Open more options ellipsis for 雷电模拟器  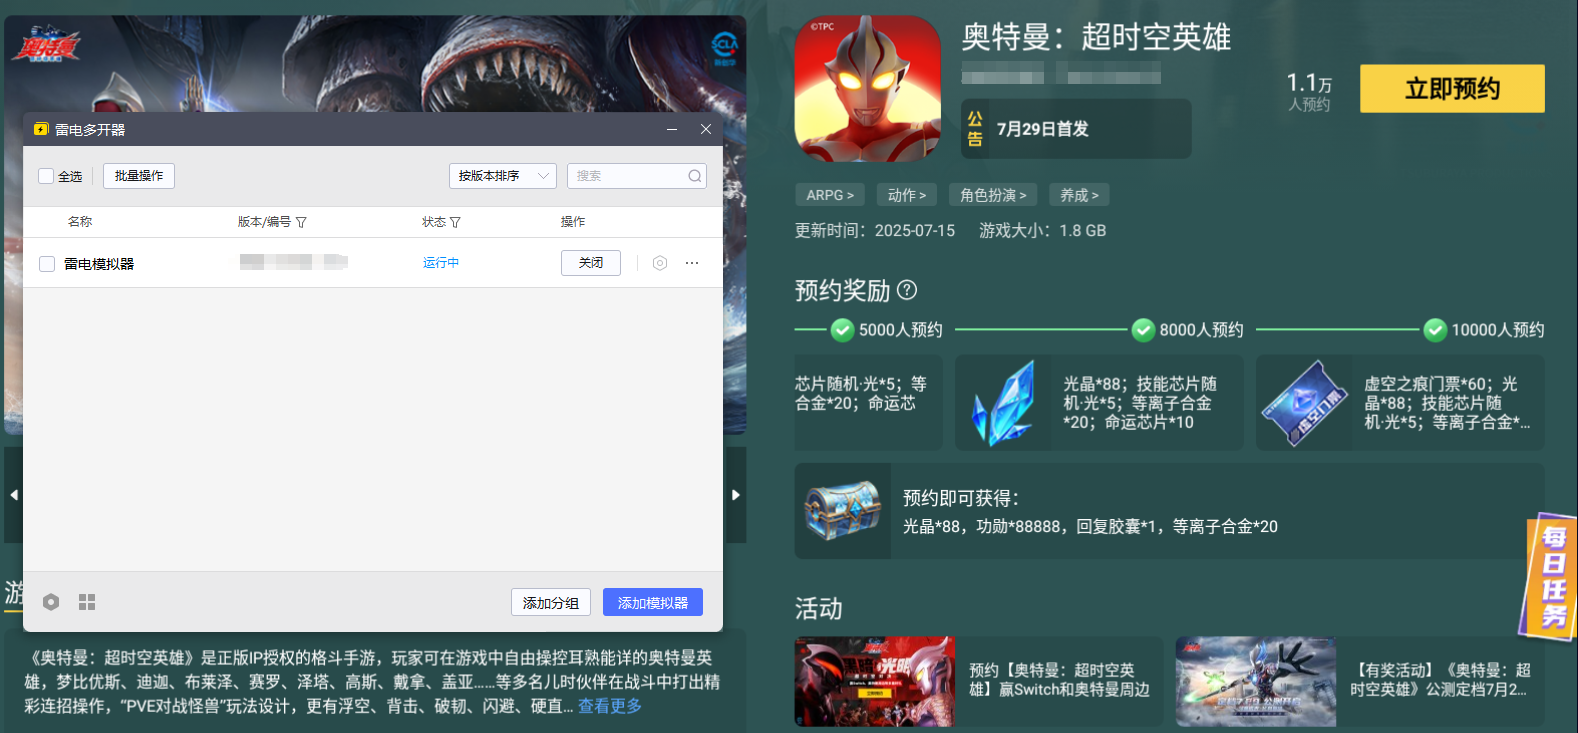click(692, 263)
